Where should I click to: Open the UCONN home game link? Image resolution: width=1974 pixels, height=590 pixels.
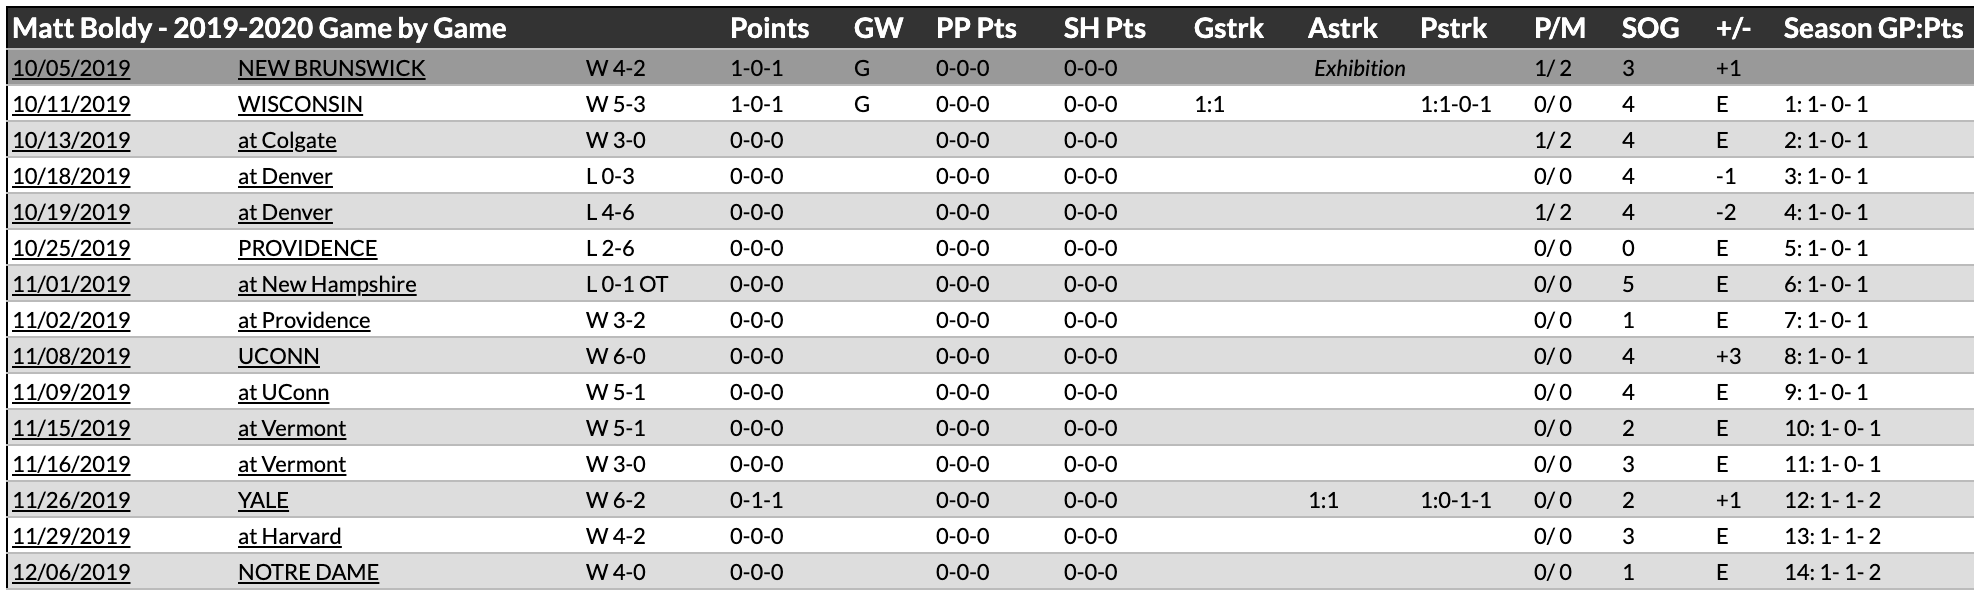click(x=279, y=357)
